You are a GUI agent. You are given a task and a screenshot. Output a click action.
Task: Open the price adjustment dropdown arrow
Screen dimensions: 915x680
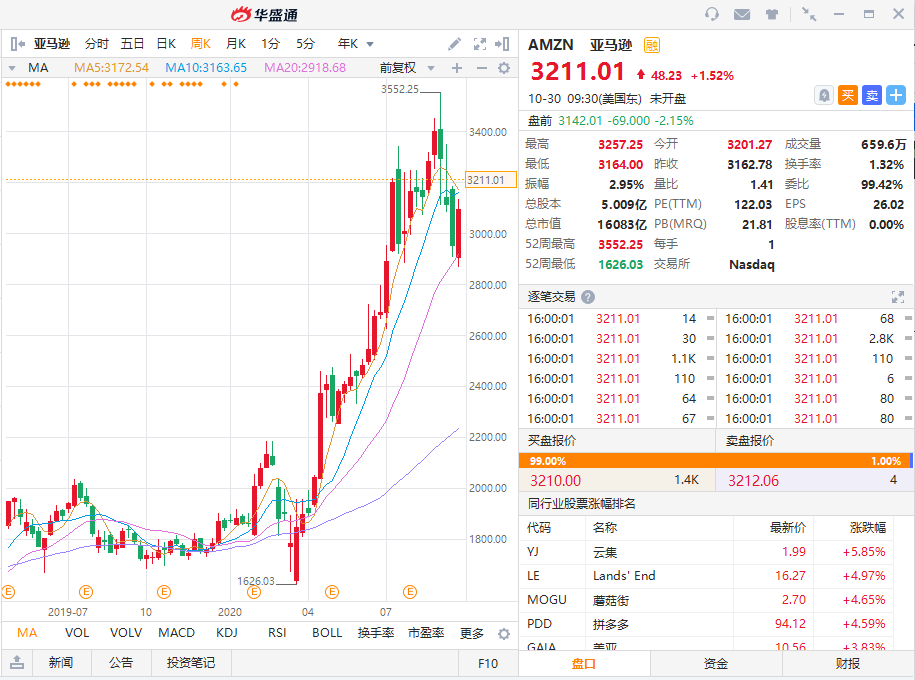(431, 68)
